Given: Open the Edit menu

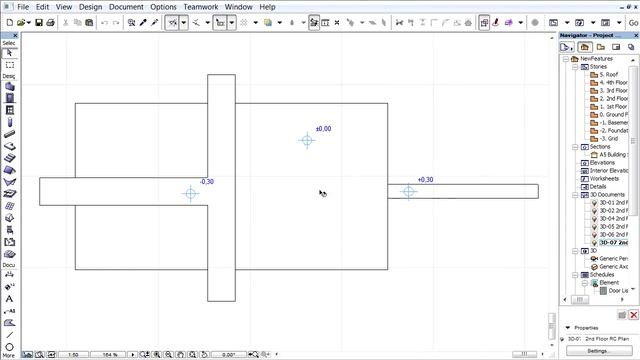Looking at the screenshot, I should pos(42,7).
